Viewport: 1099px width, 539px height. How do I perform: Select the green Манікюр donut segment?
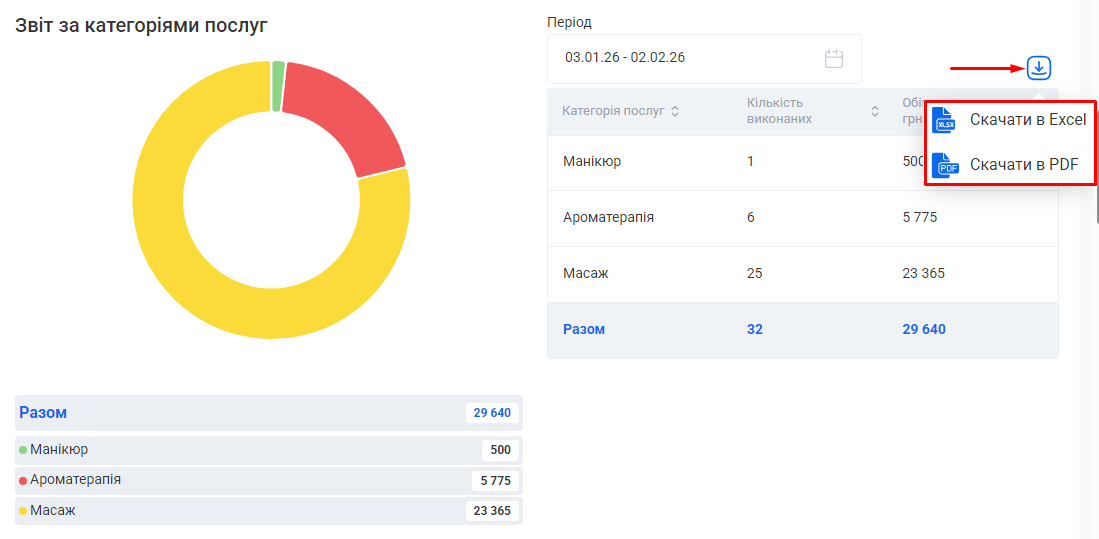278,86
